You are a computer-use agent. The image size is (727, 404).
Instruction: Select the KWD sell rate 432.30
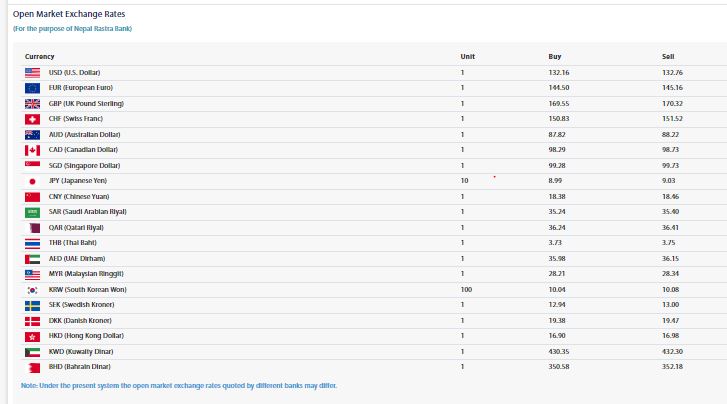click(672, 352)
